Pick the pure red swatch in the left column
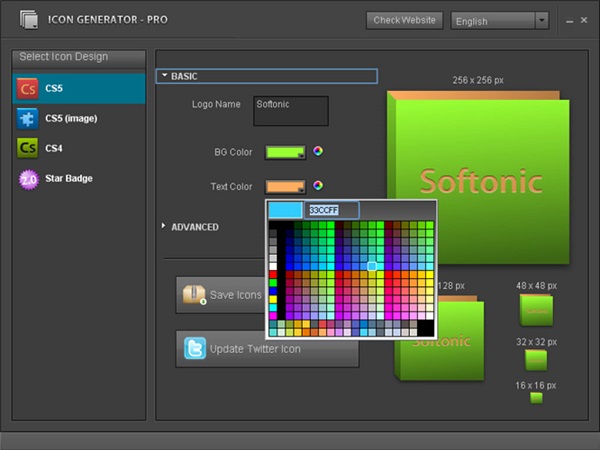The width and height of the screenshot is (600, 450). (273, 274)
